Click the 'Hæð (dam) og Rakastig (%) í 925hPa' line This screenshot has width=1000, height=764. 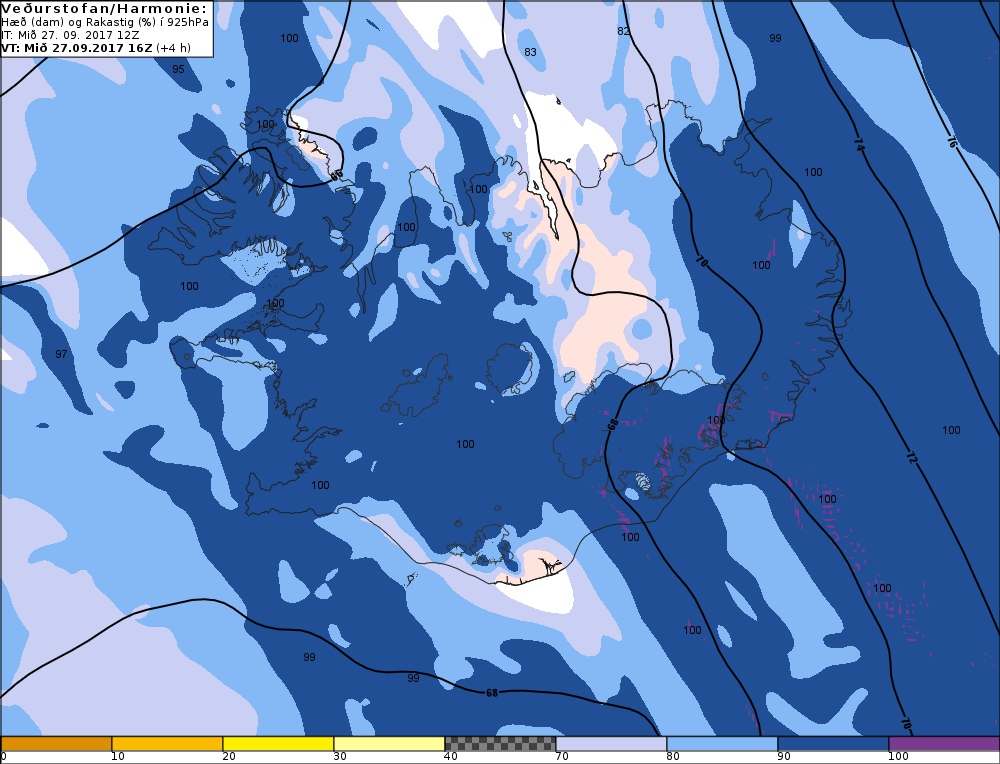coord(105,22)
